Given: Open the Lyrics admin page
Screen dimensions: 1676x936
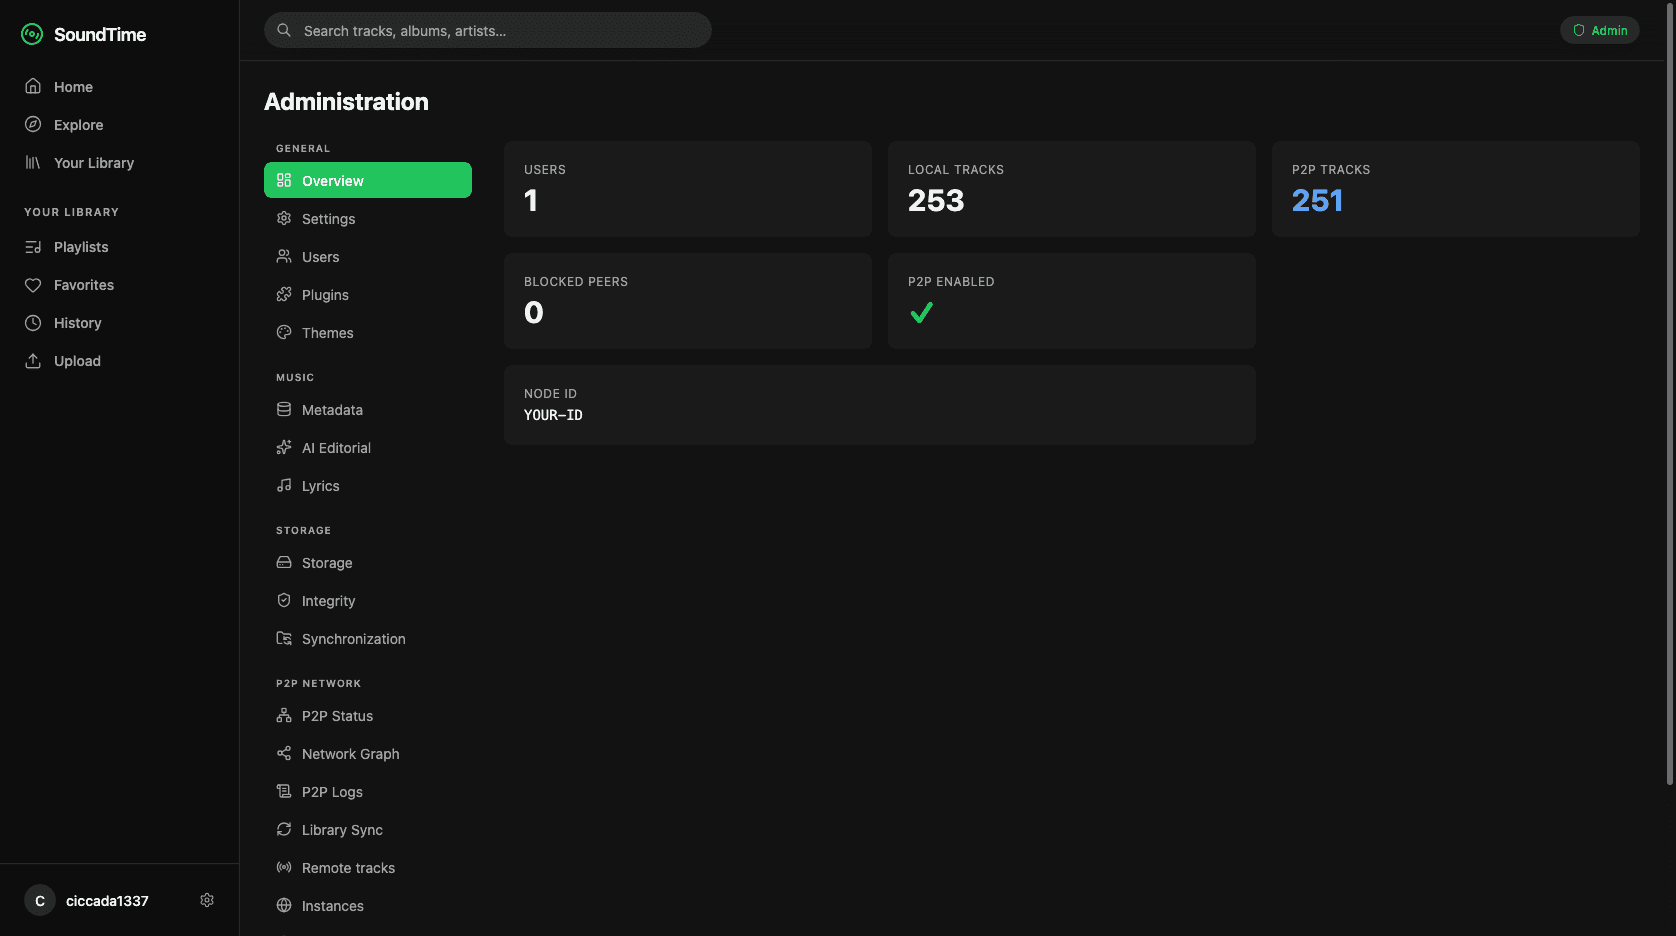Looking at the screenshot, I should pyautogui.click(x=320, y=485).
